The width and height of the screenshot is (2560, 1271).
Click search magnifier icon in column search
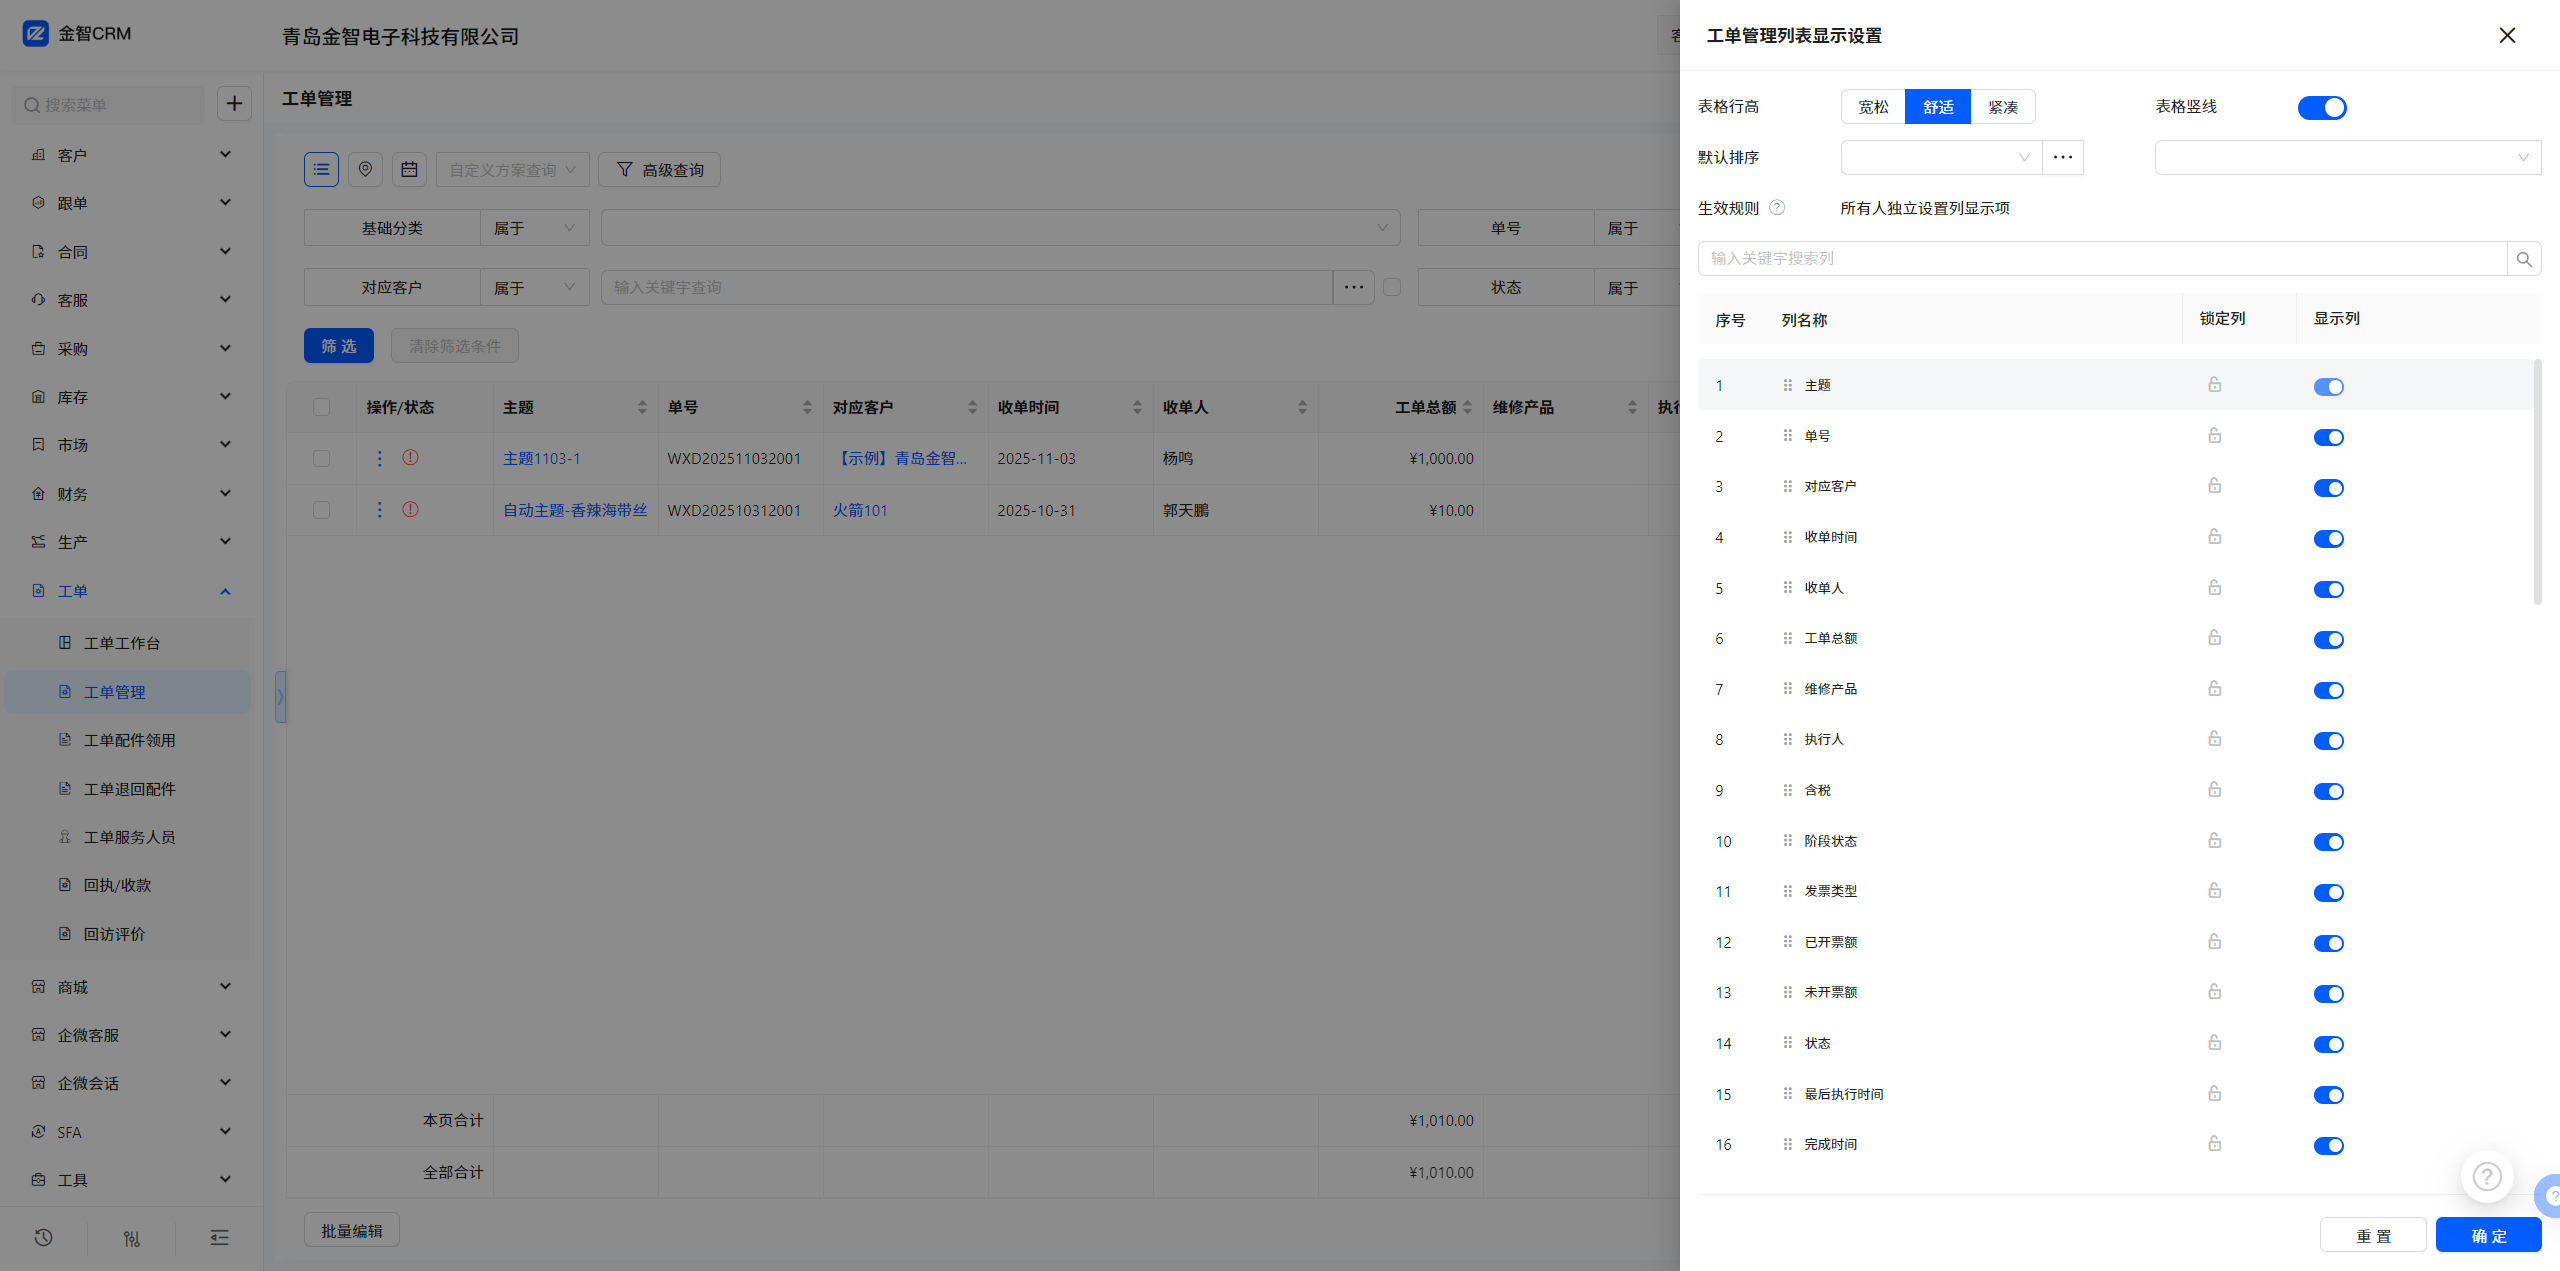2523,259
